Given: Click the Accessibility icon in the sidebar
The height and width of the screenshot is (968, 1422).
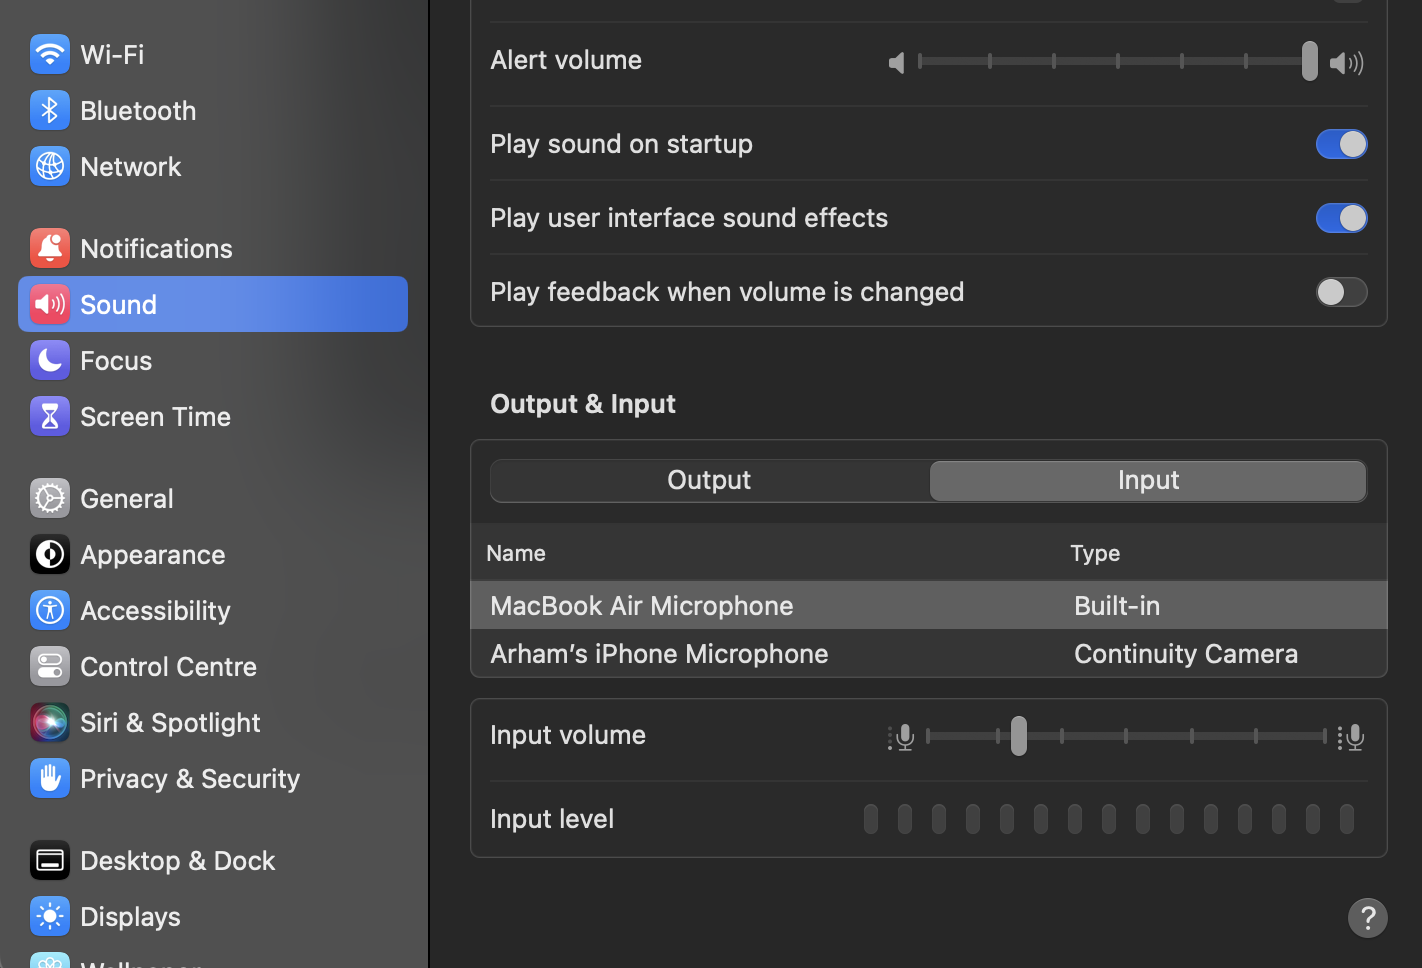Looking at the screenshot, I should 50,610.
